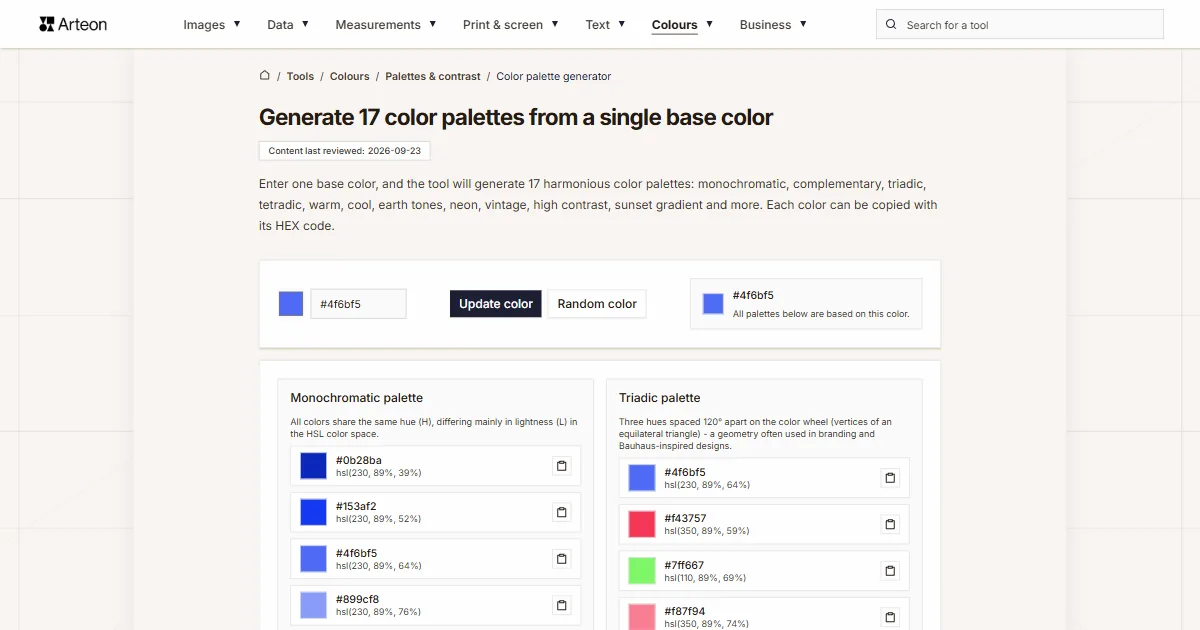This screenshot has height=630, width=1200.
Task: Copy the #f43757 color code
Action: tap(890, 524)
